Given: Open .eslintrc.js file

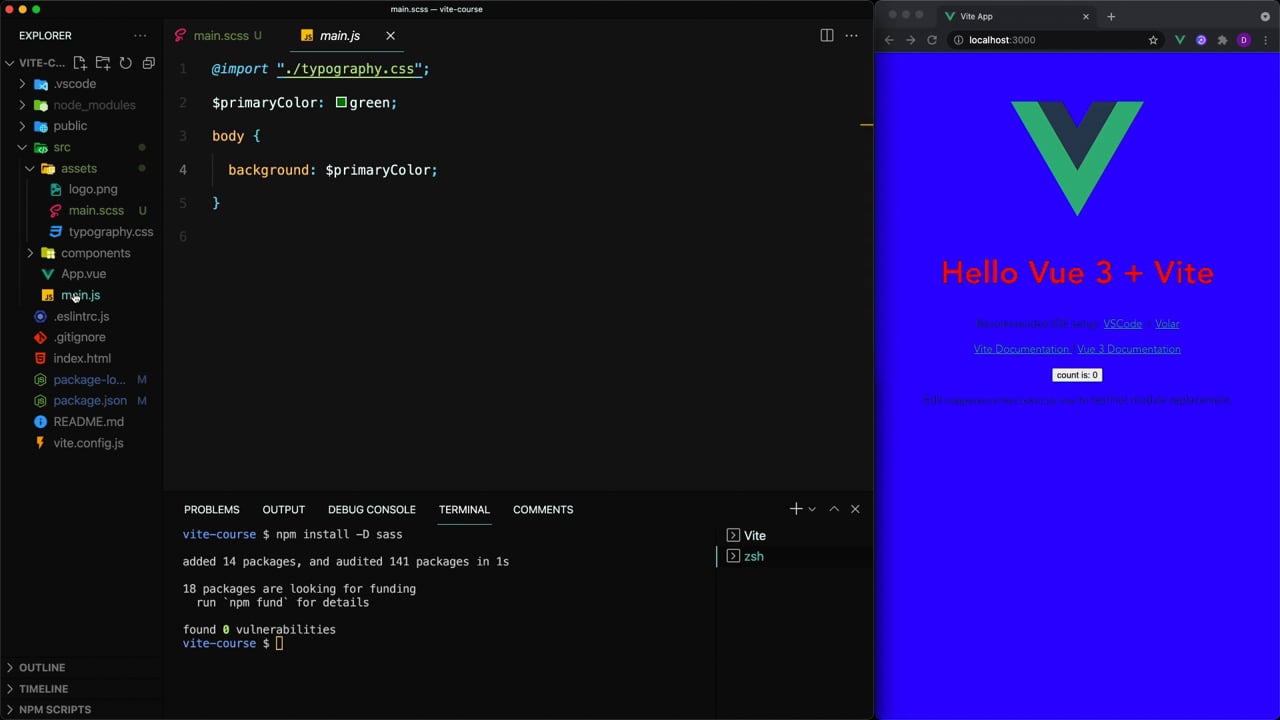Looking at the screenshot, I should [x=81, y=316].
